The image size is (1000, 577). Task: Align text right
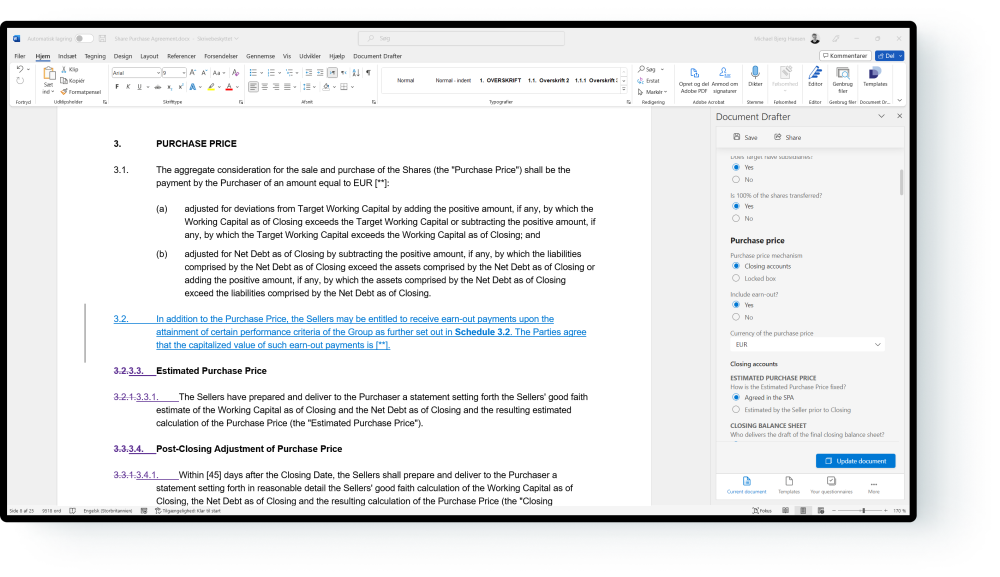point(276,87)
